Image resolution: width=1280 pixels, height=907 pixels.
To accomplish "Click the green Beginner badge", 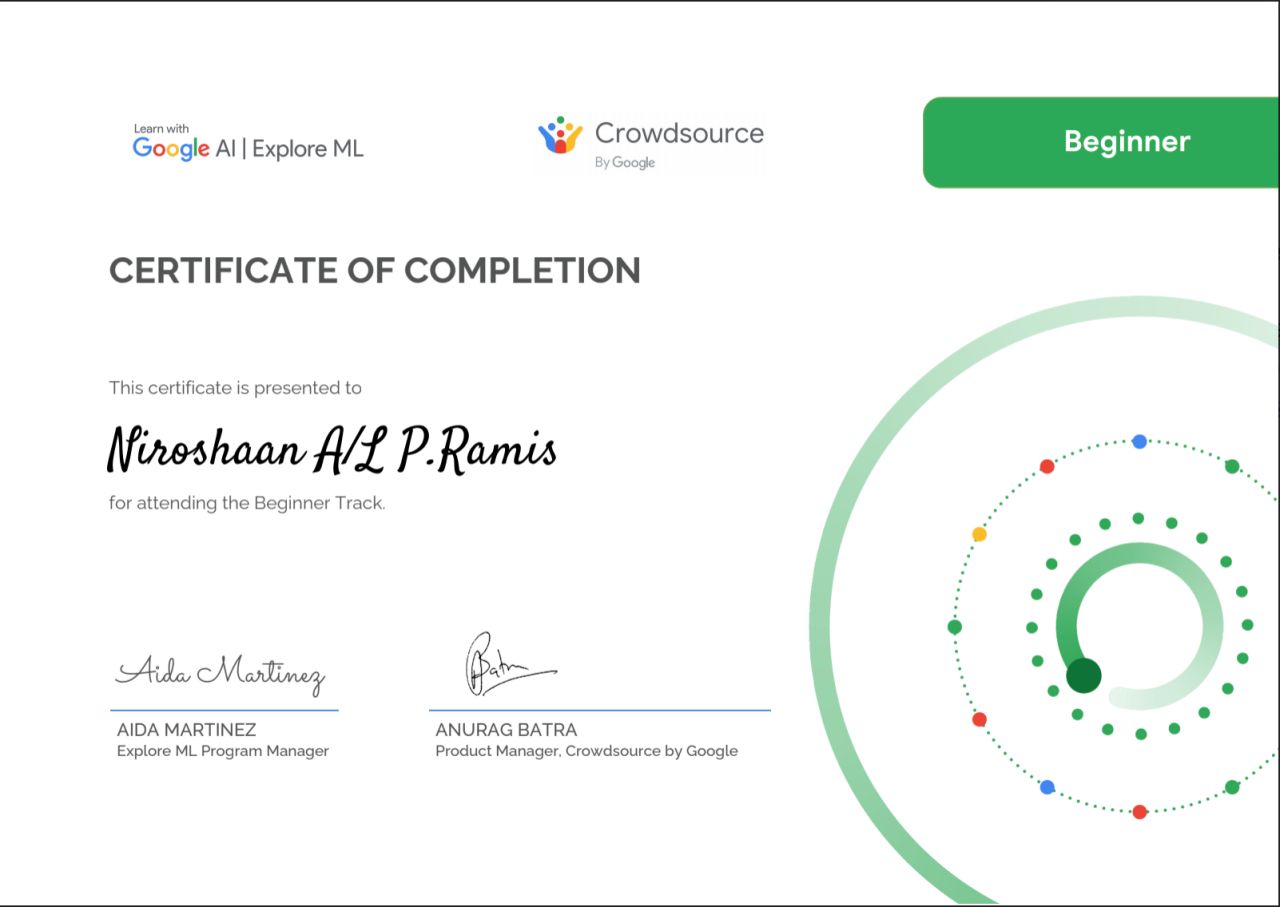I will tap(1101, 142).
